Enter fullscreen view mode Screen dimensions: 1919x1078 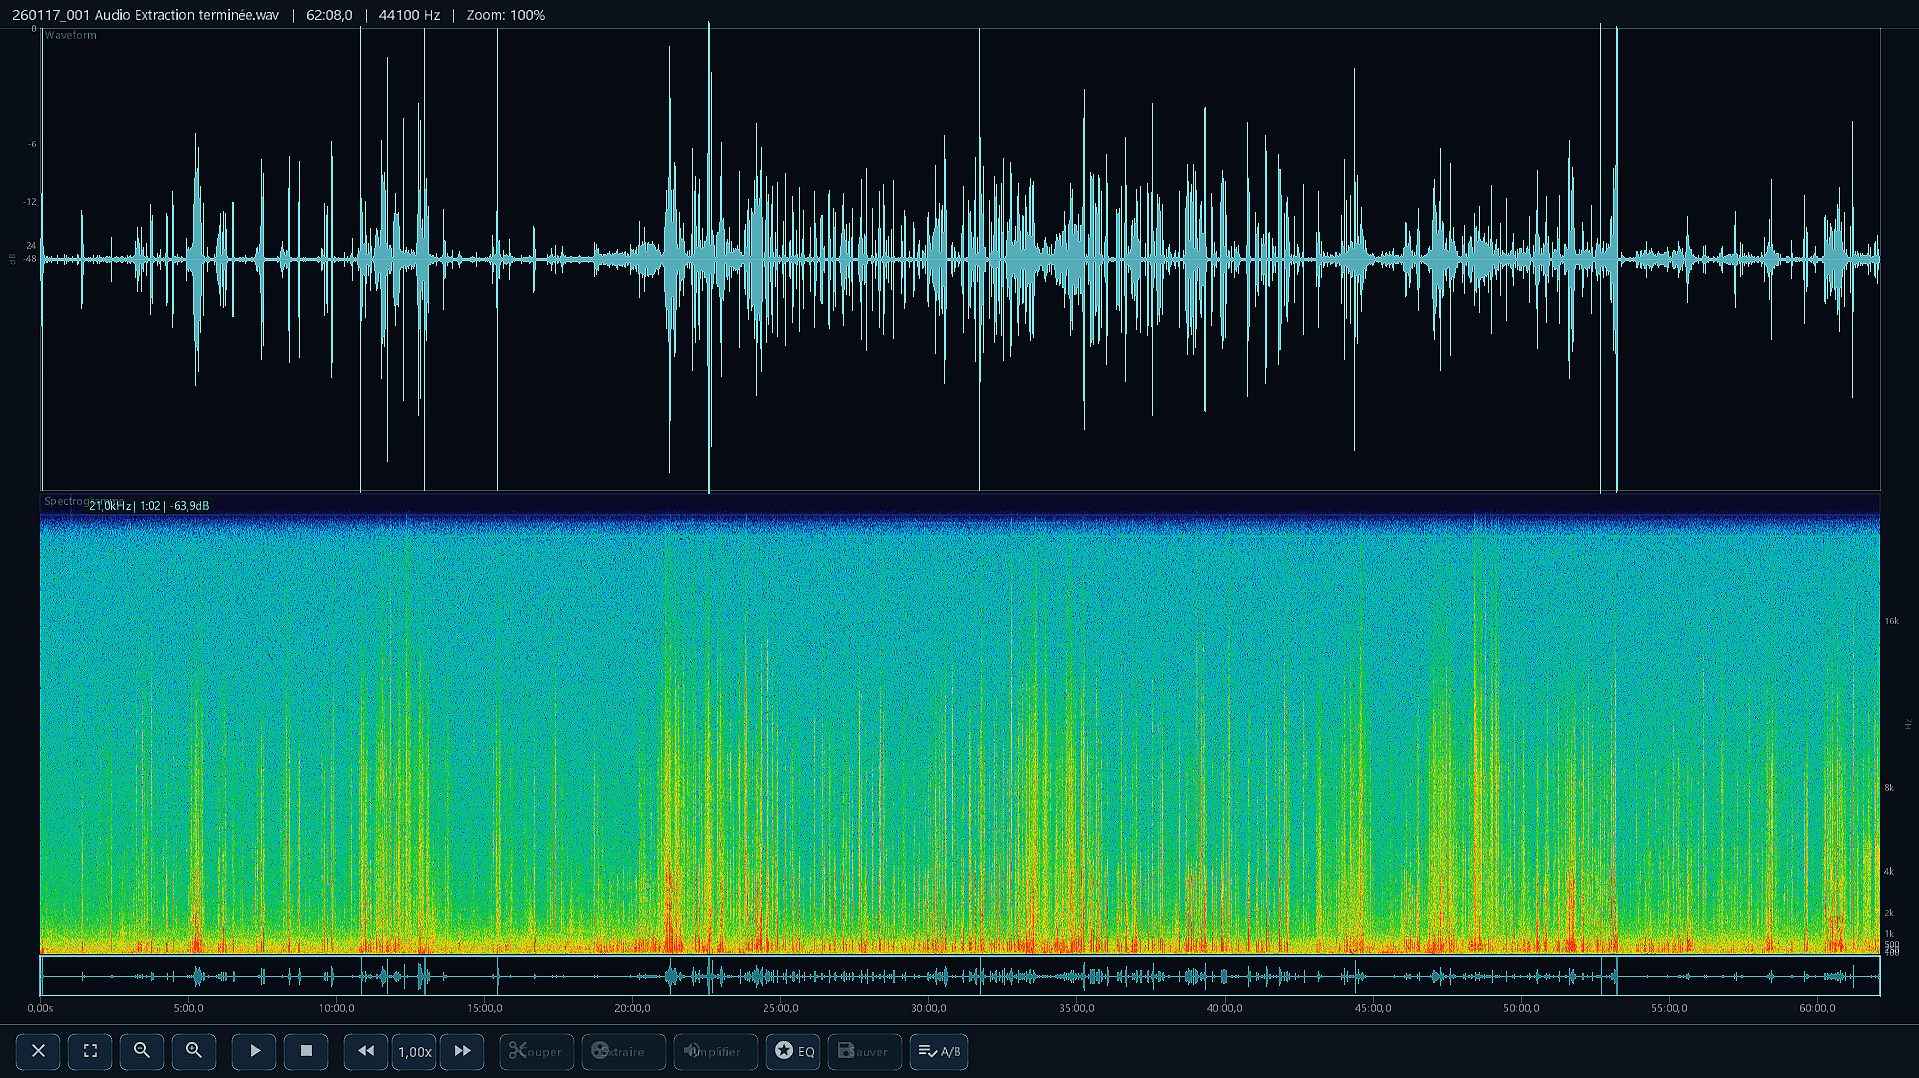point(89,1051)
